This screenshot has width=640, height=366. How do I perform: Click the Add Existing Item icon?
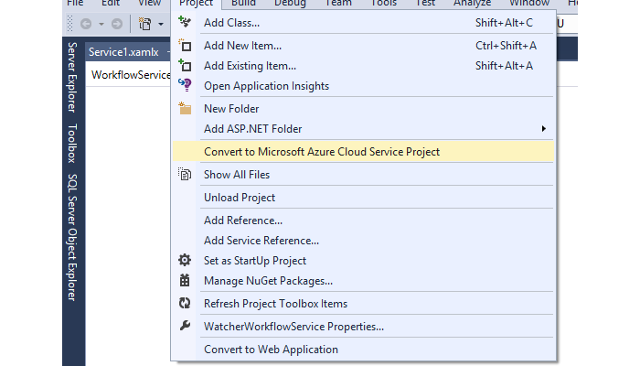coord(184,65)
